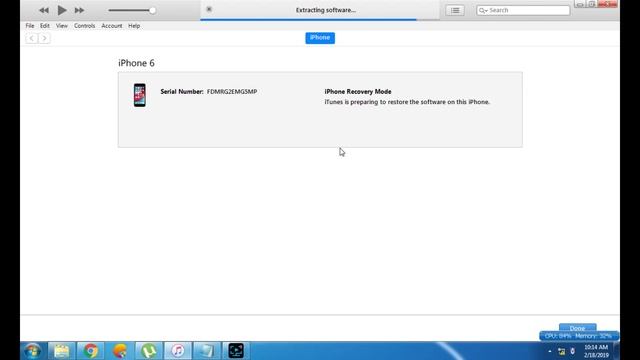
Task: Click the power tray icon
Action: [573, 351]
